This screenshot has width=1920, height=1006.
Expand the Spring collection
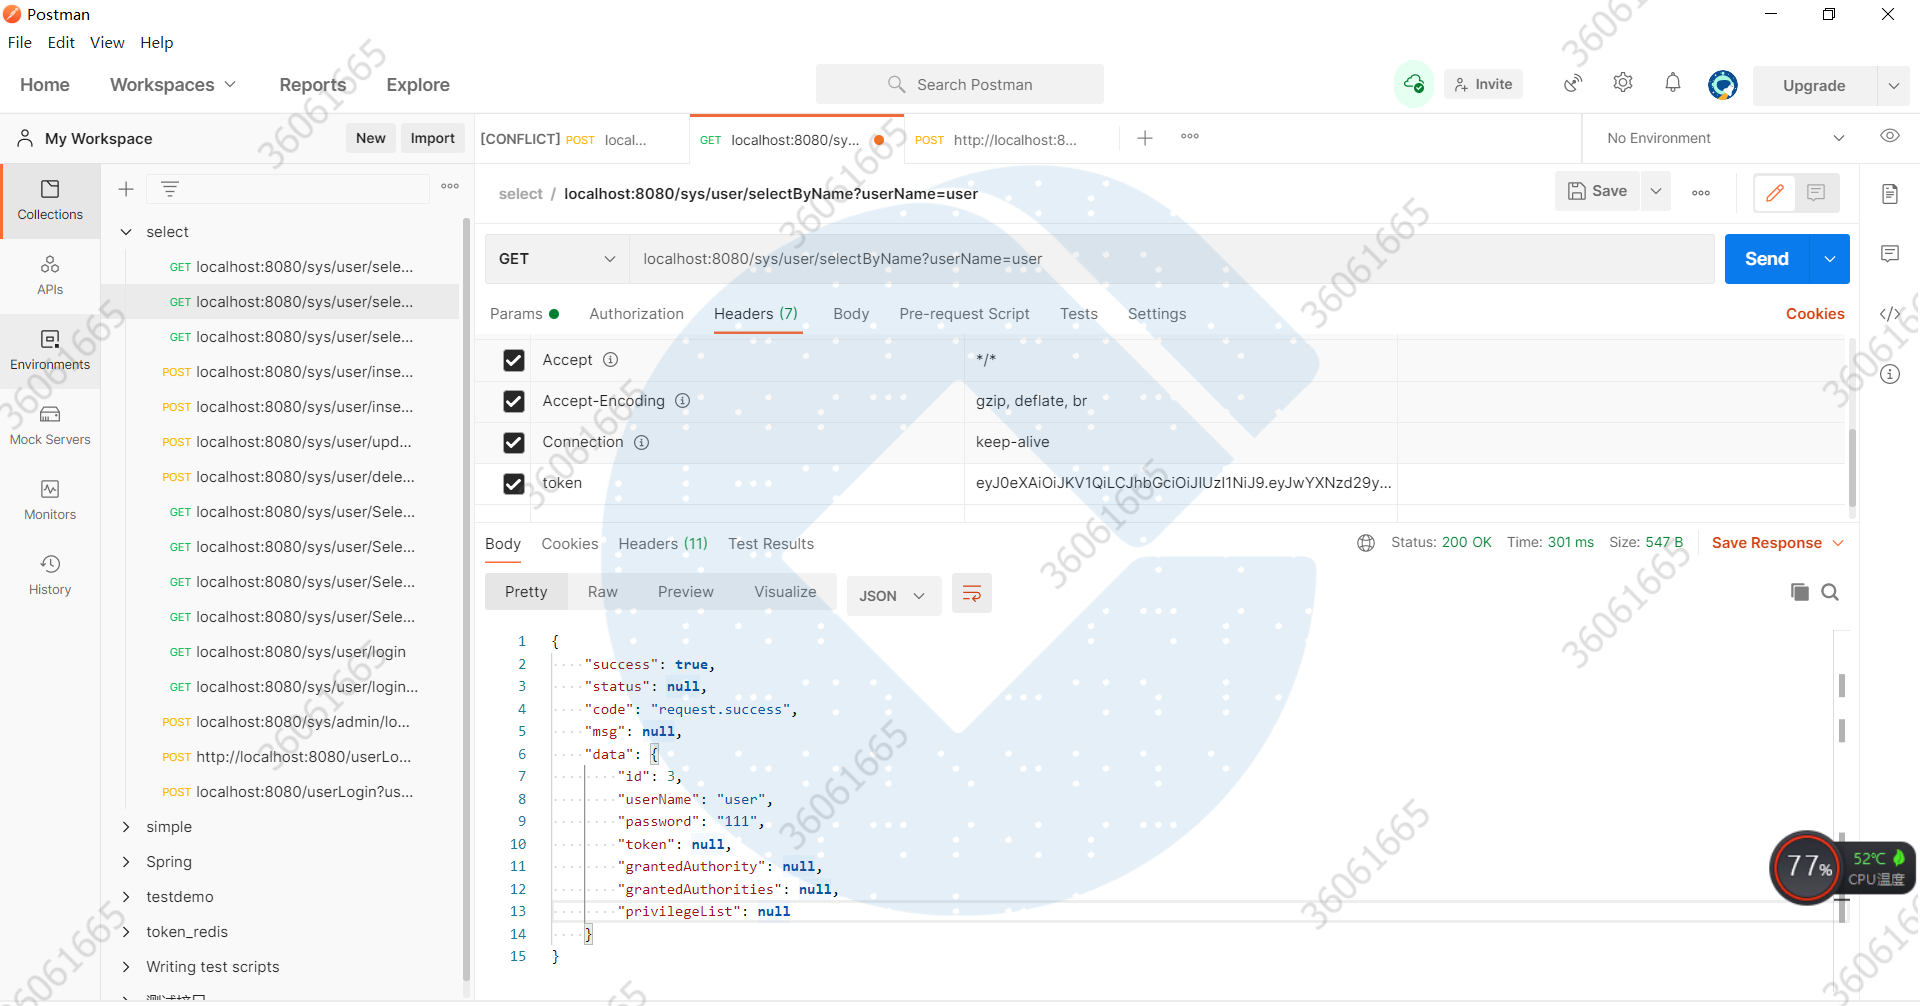coord(126,862)
